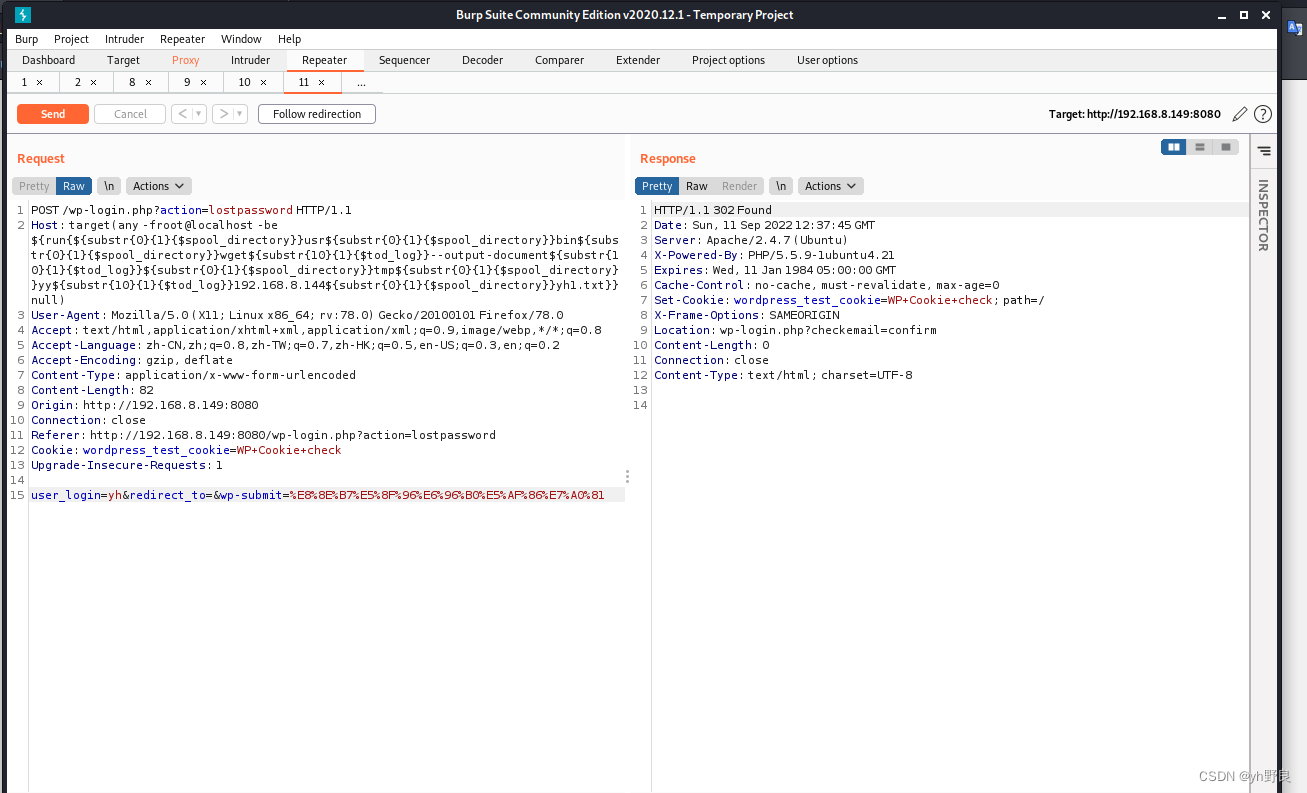Viewport: 1307px width, 793px height.
Task: Open new Repeater tab via '...'
Action: coord(361,82)
